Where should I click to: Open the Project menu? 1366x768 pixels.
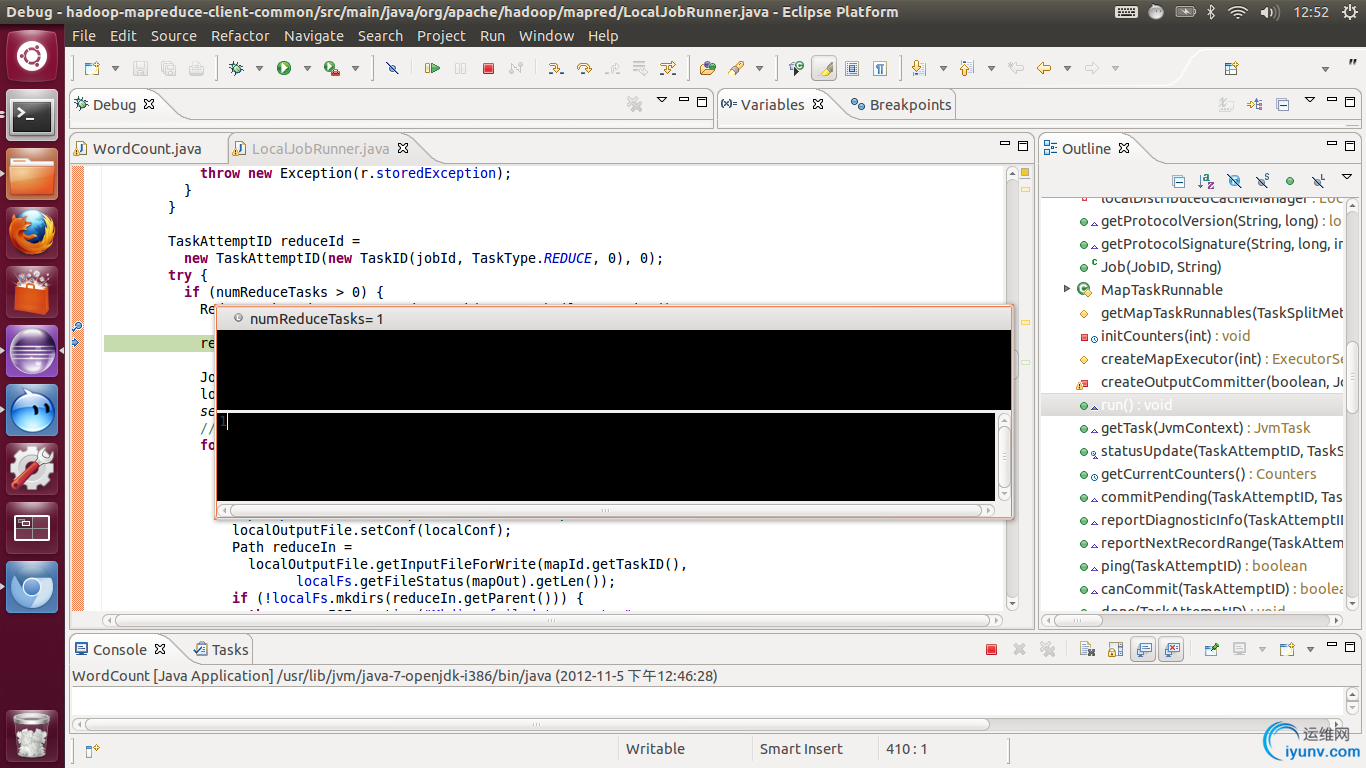441,36
